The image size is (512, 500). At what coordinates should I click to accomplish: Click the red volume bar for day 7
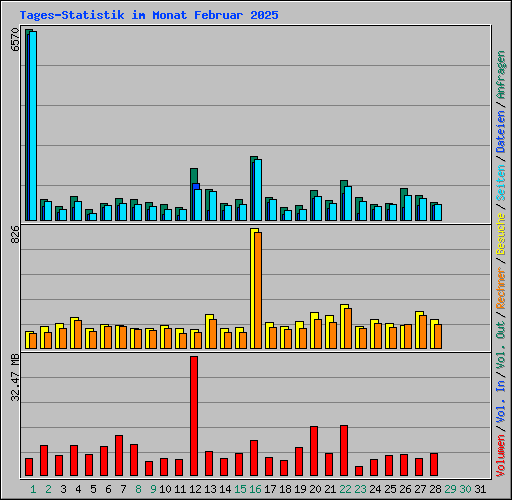119,455
